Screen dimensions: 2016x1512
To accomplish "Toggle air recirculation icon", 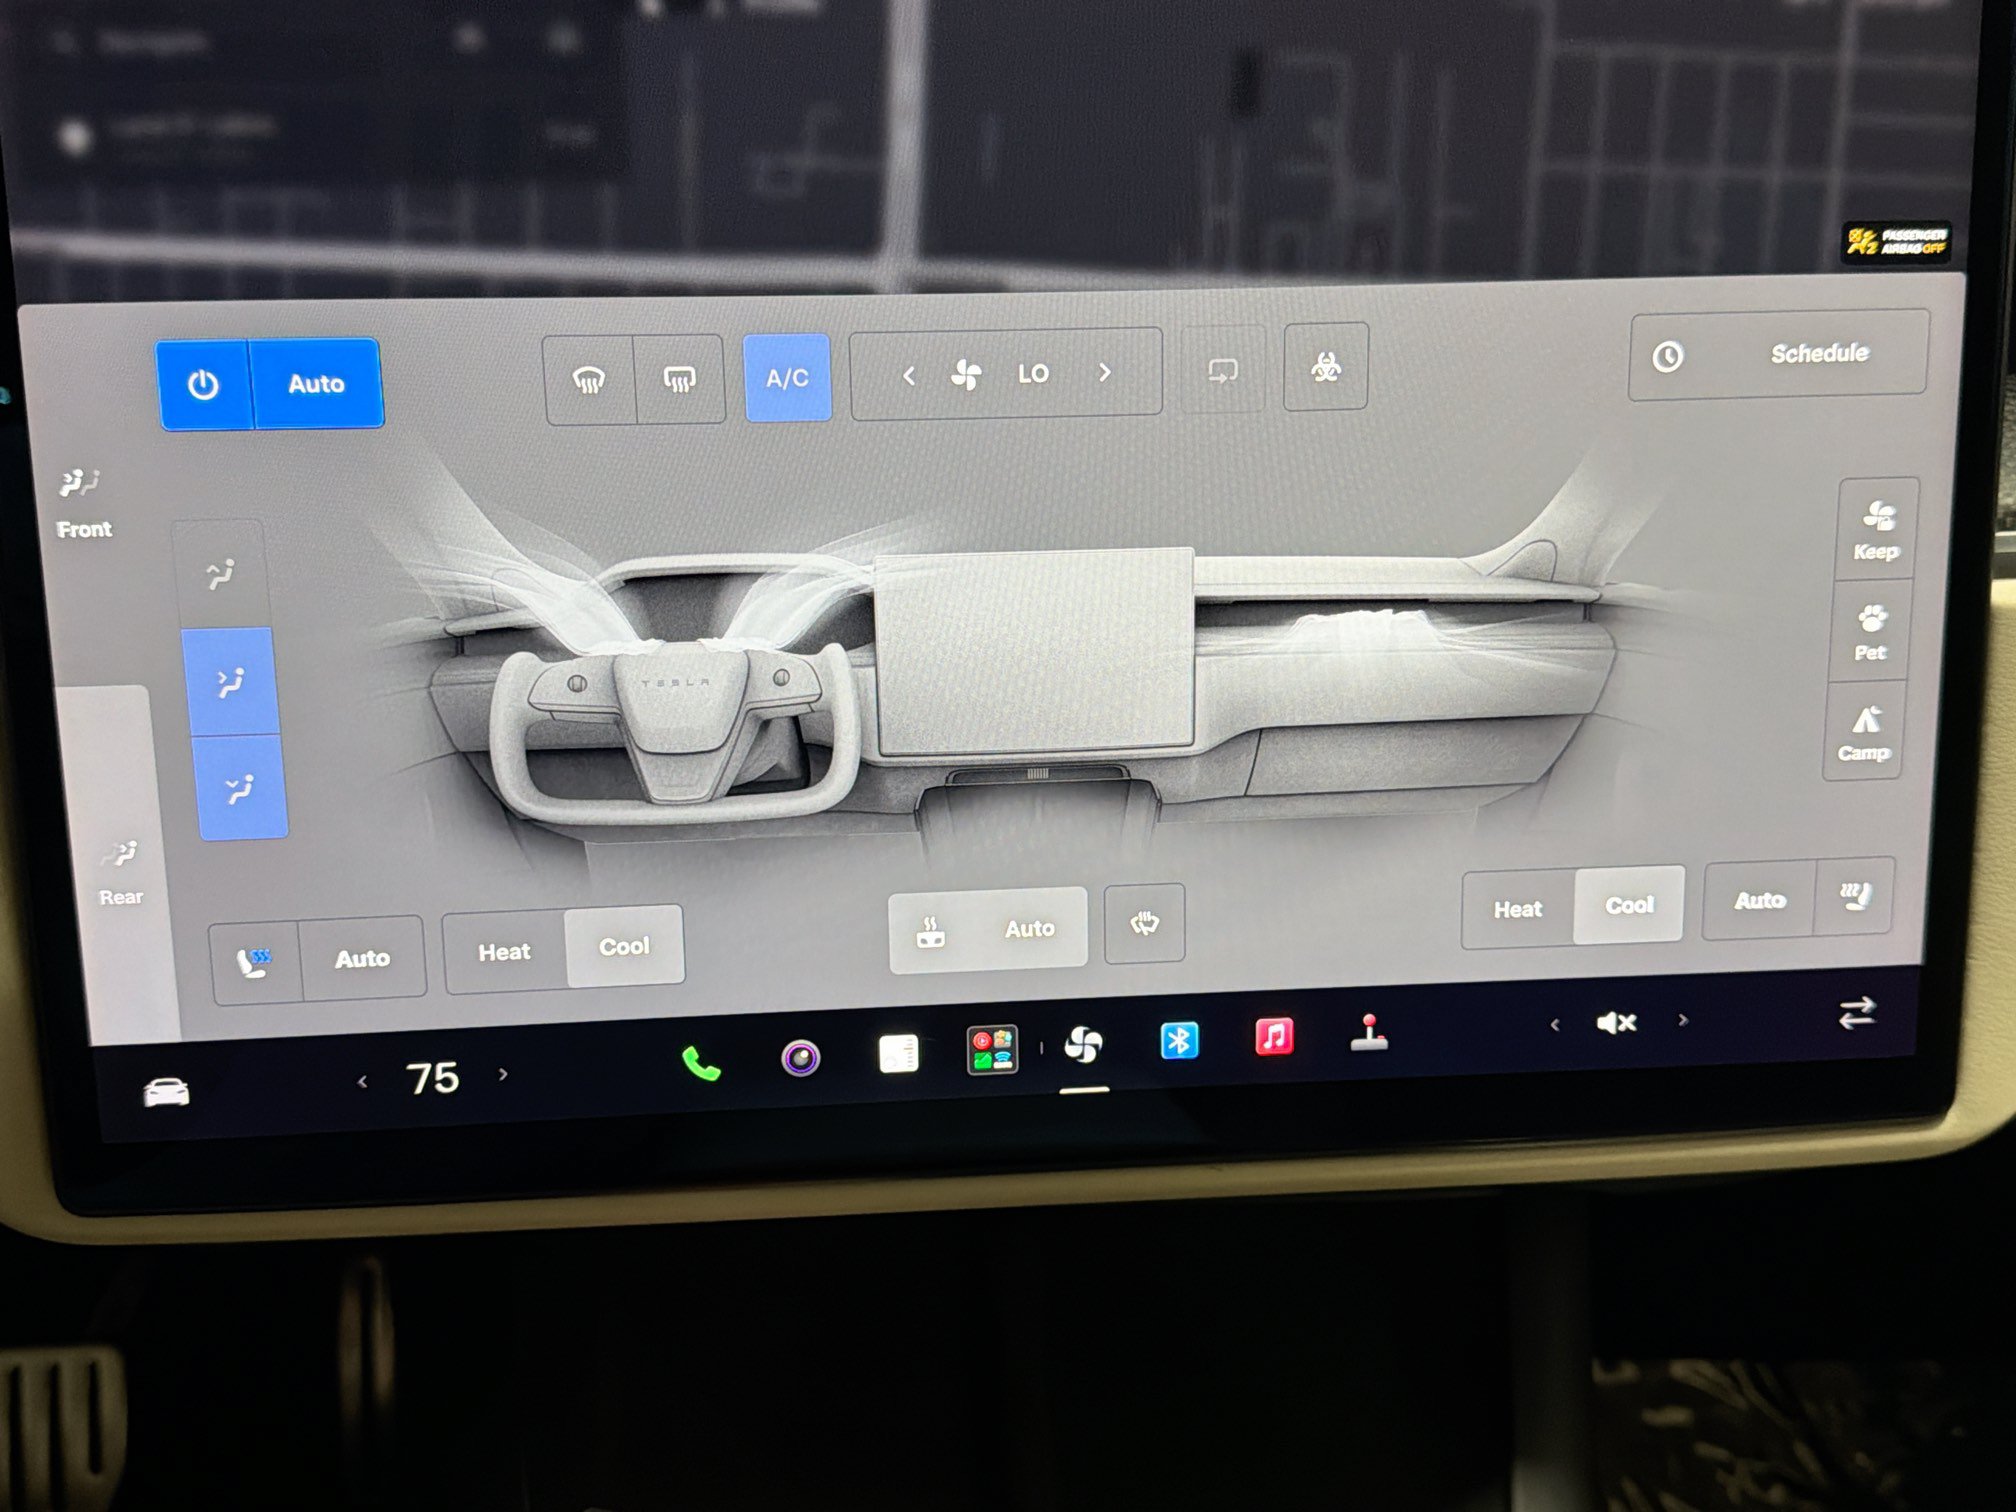I will 1223,370.
